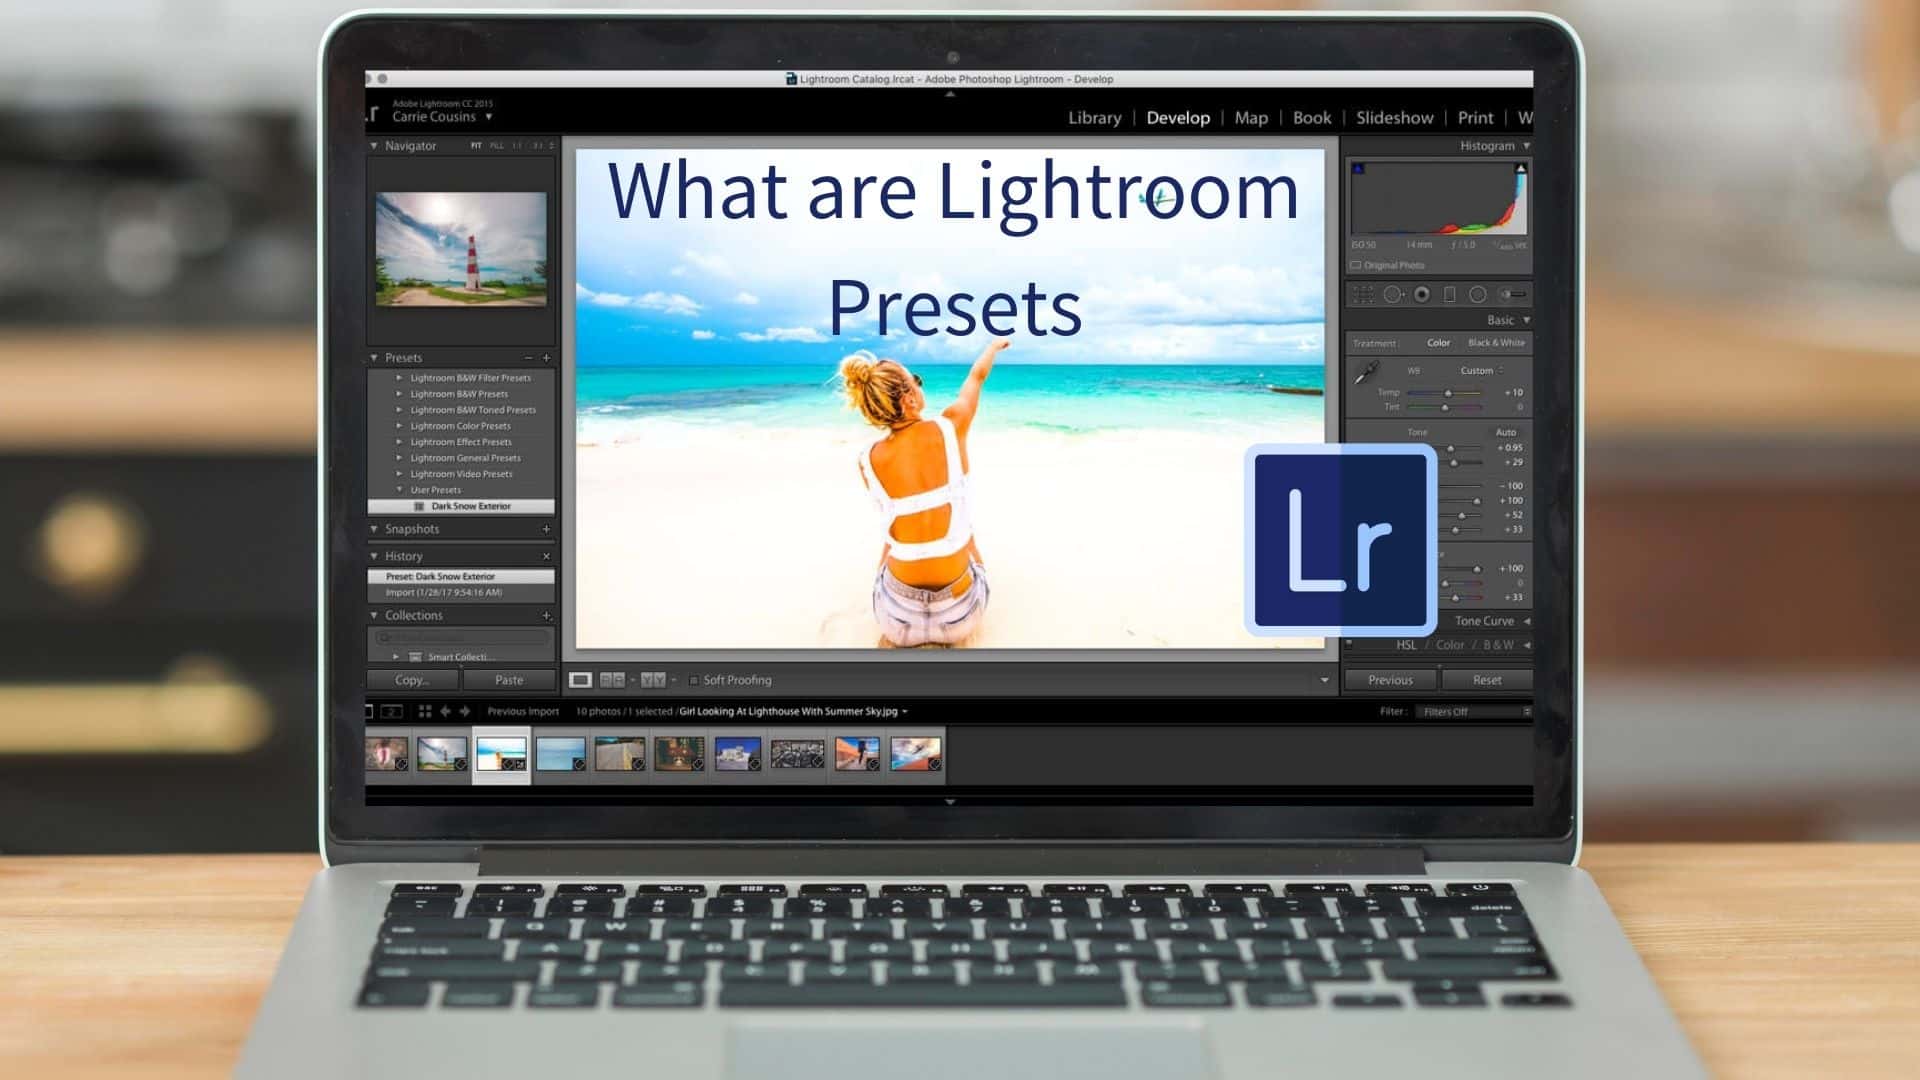This screenshot has height=1080, width=1920.
Task: Go back using filmstrip left arrow
Action: pyautogui.click(x=446, y=711)
